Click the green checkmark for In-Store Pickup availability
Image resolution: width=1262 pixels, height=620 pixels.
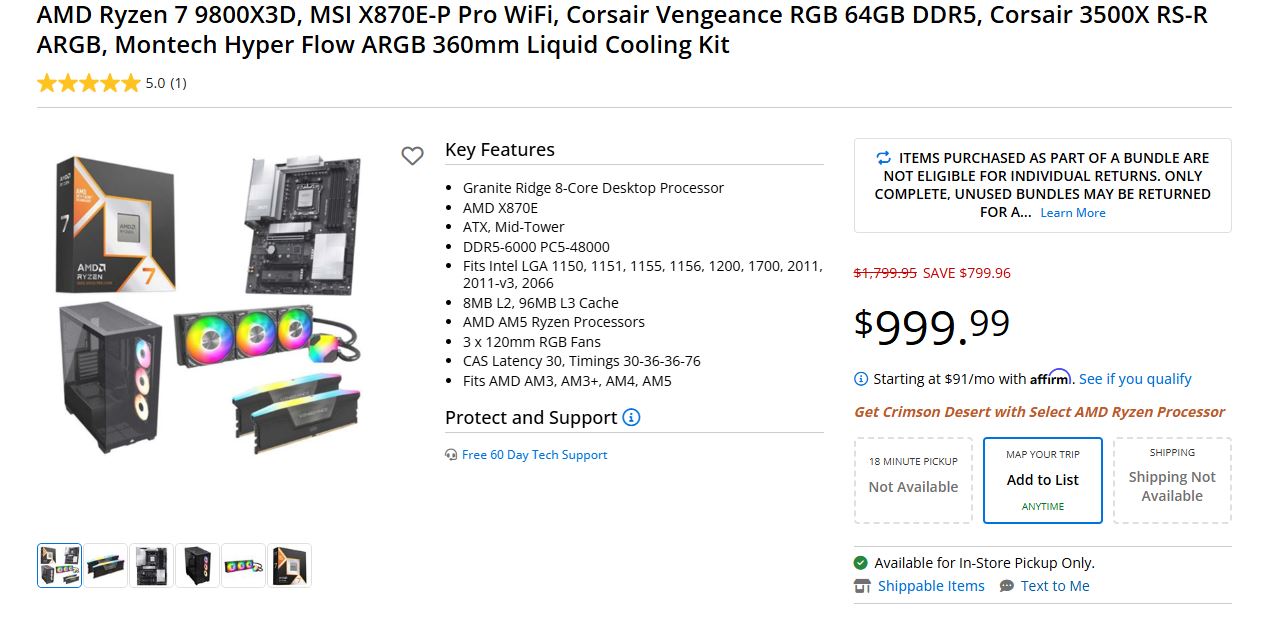pyautogui.click(x=860, y=562)
